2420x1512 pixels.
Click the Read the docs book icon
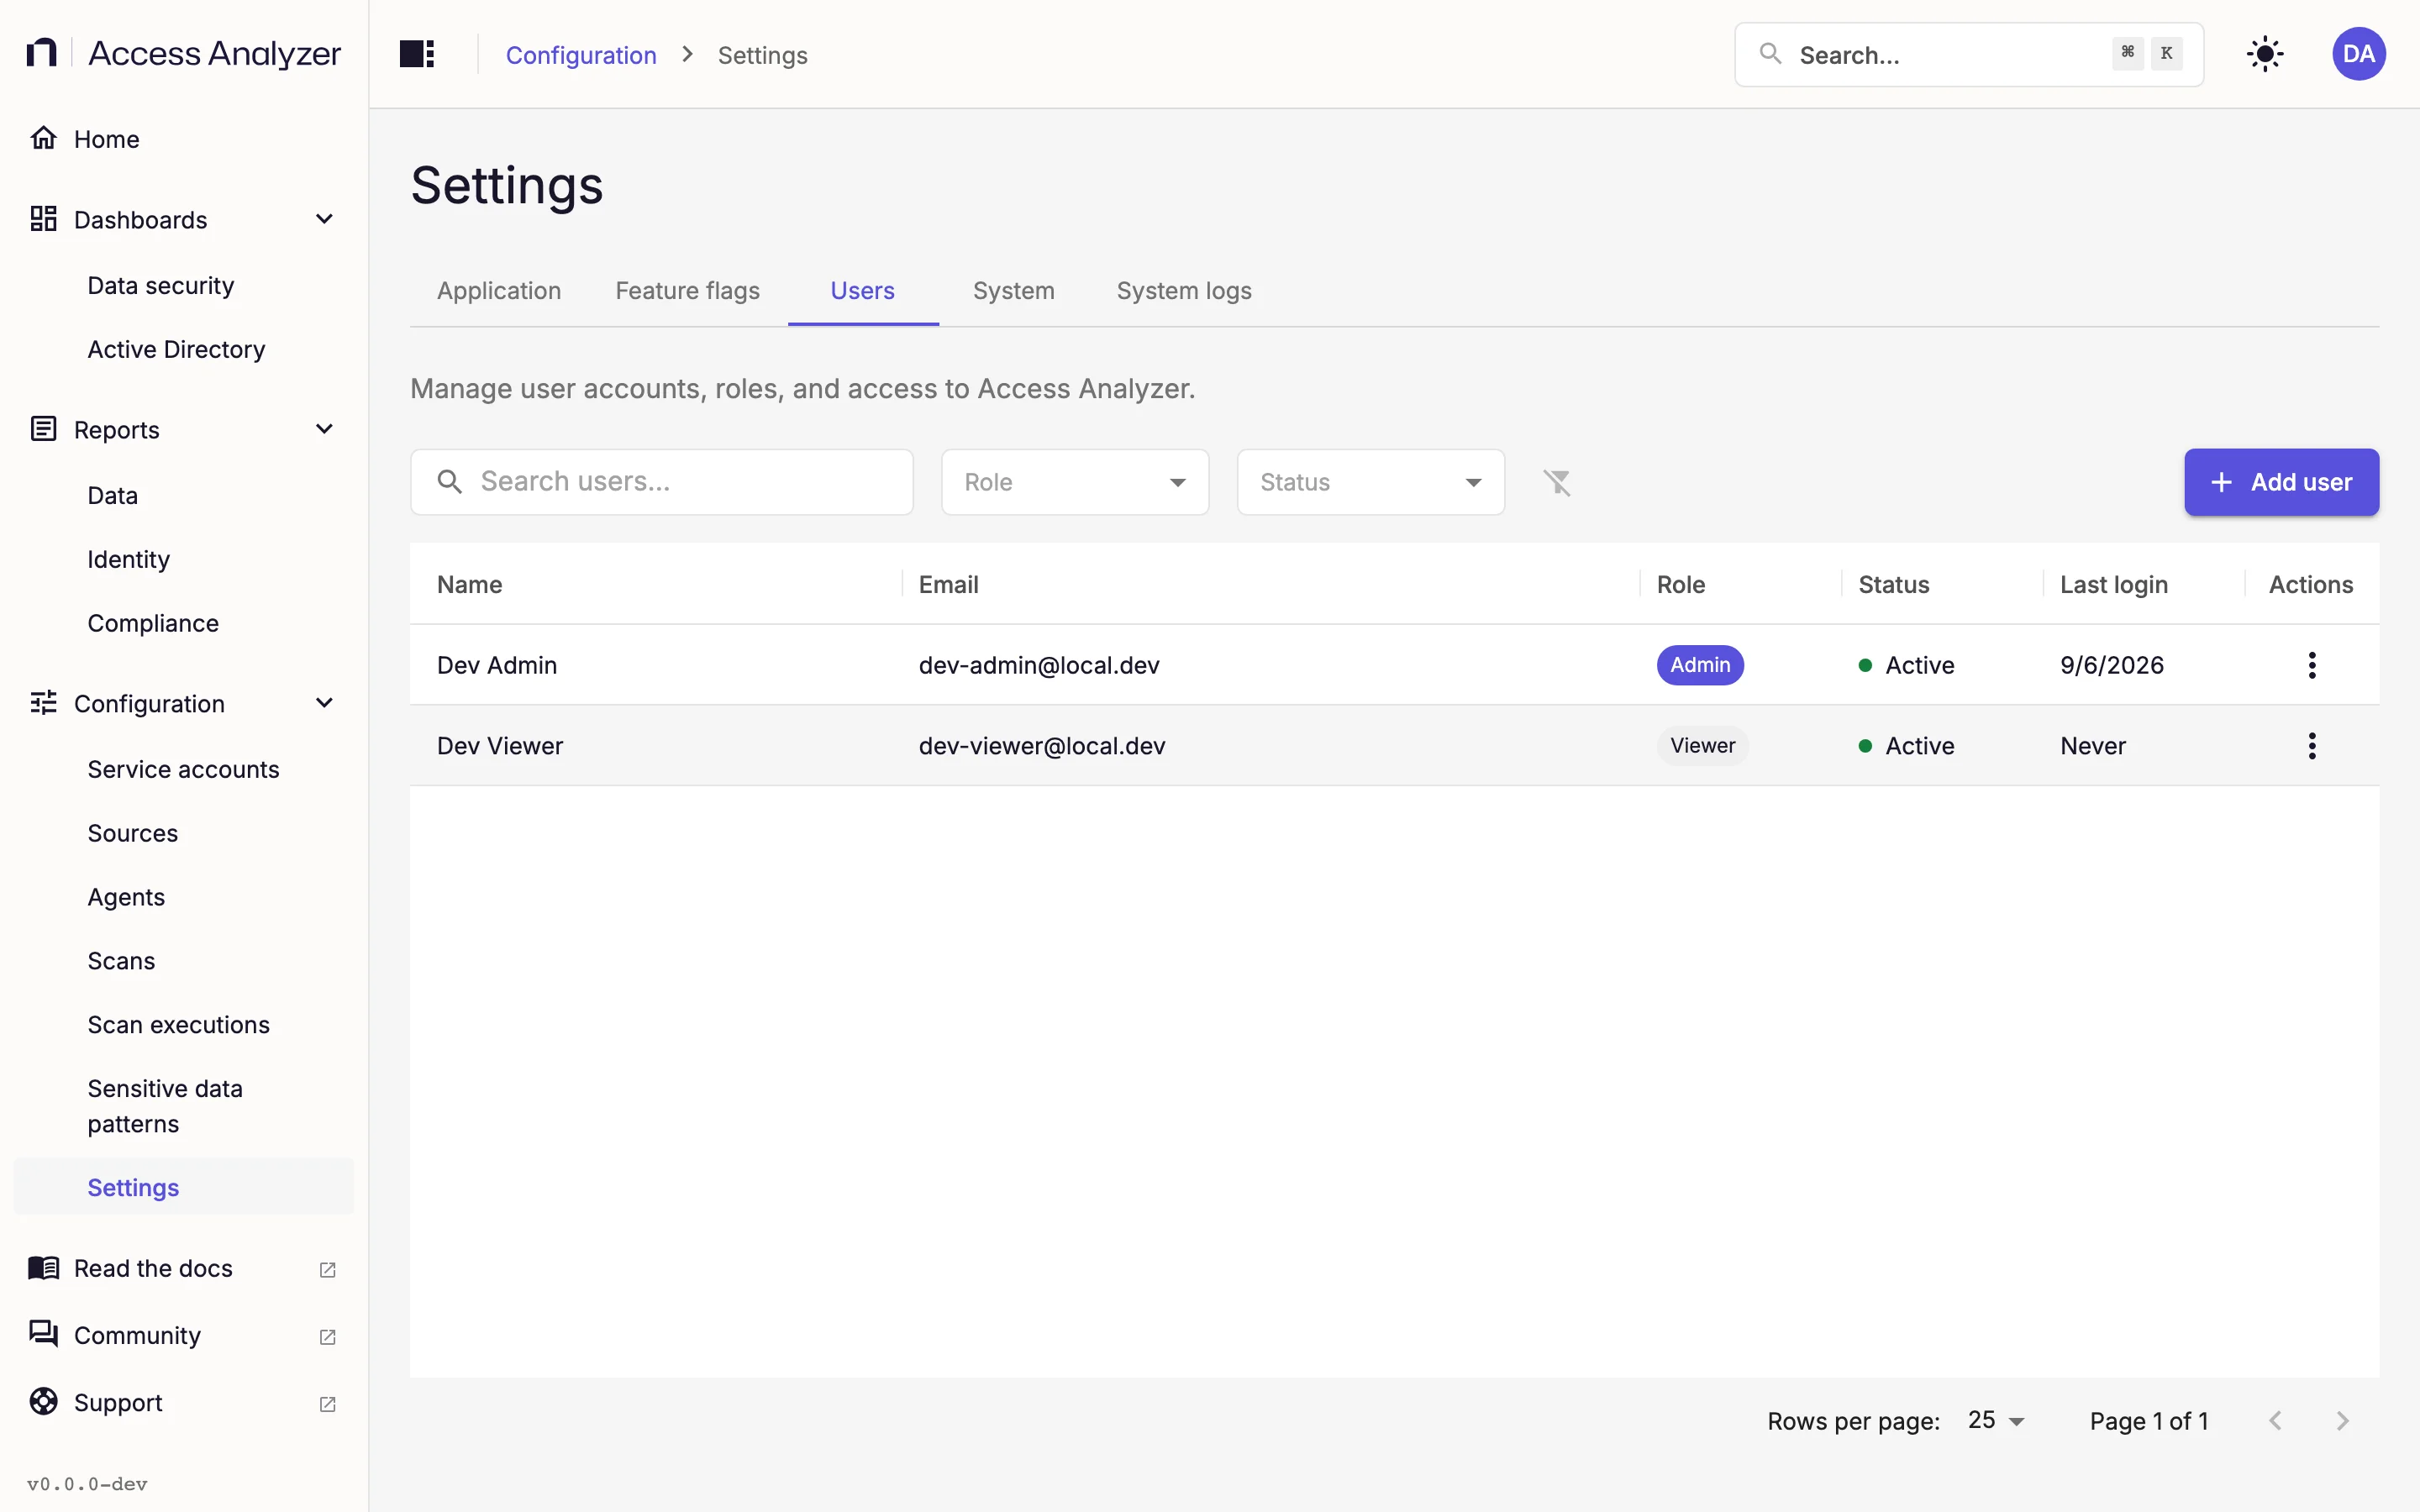[43, 1268]
